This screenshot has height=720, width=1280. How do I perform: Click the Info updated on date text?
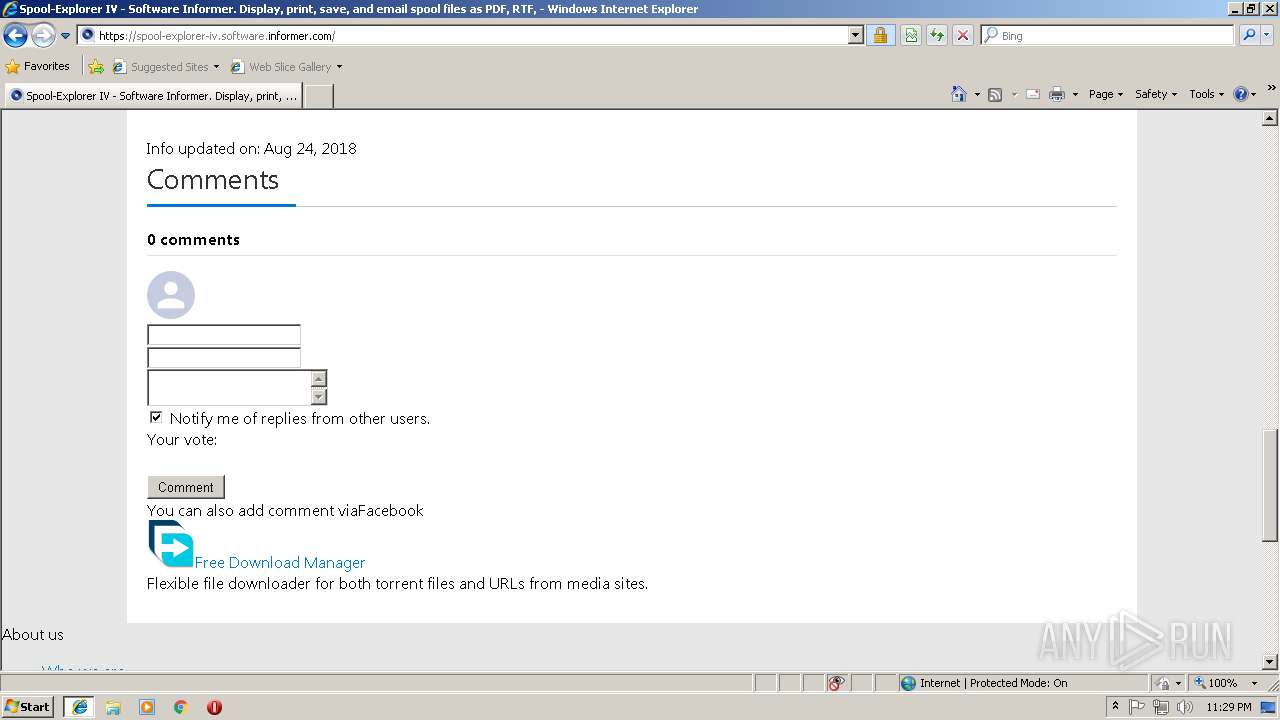tap(251, 148)
